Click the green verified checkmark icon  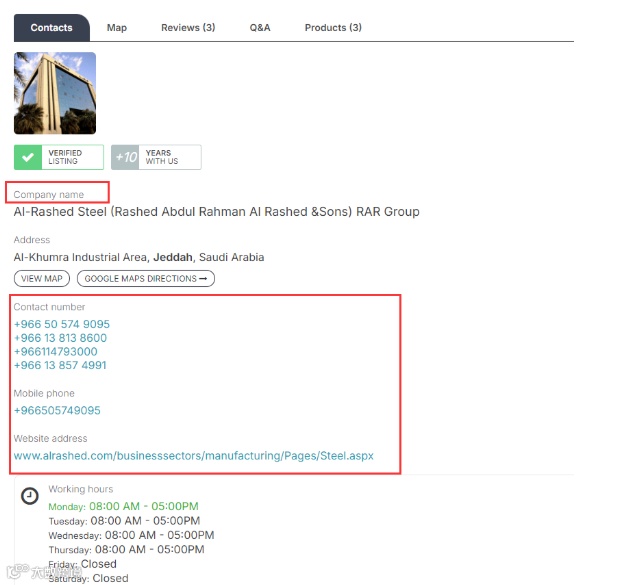tap(28, 157)
